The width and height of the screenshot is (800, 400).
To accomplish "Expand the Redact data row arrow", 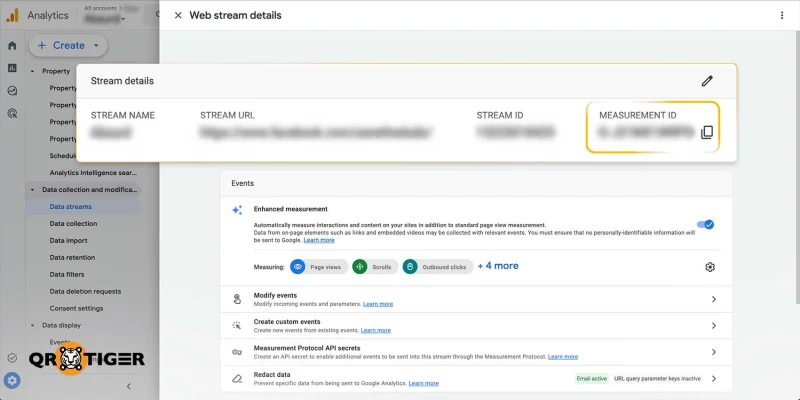I will coord(714,379).
